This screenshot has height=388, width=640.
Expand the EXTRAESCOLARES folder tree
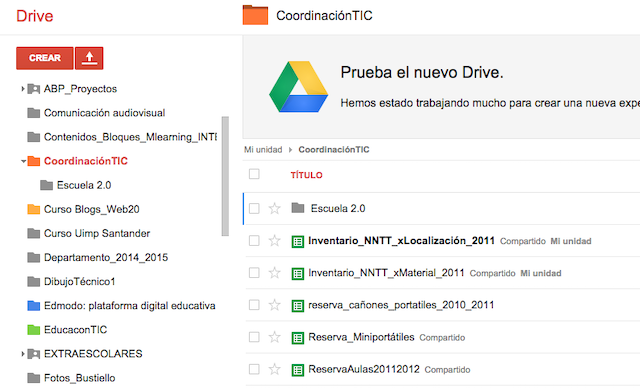tap(23, 354)
